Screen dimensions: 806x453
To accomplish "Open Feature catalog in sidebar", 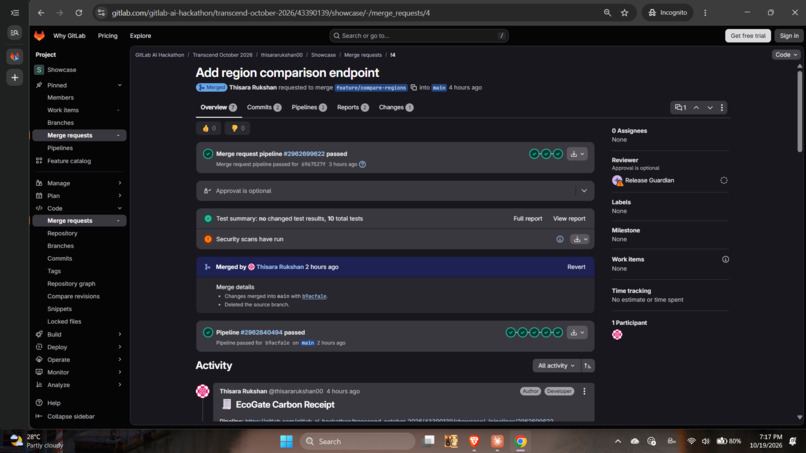I will tap(69, 161).
